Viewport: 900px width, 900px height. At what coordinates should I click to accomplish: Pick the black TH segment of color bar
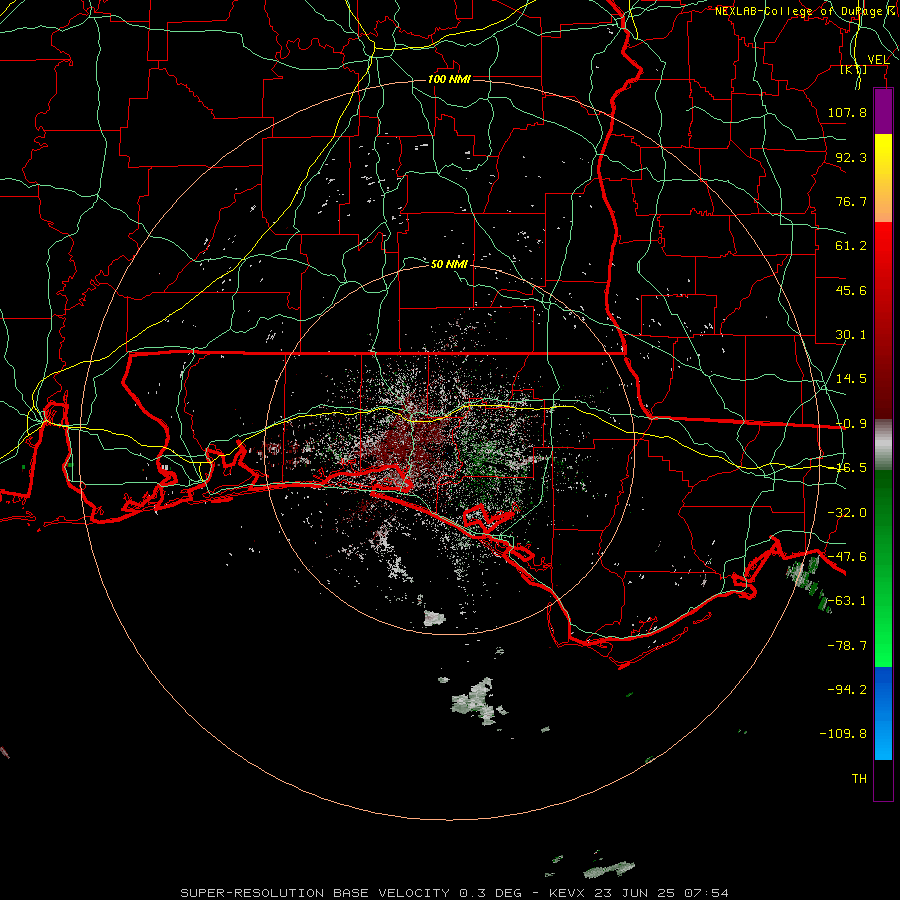pyautogui.click(x=883, y=779)
